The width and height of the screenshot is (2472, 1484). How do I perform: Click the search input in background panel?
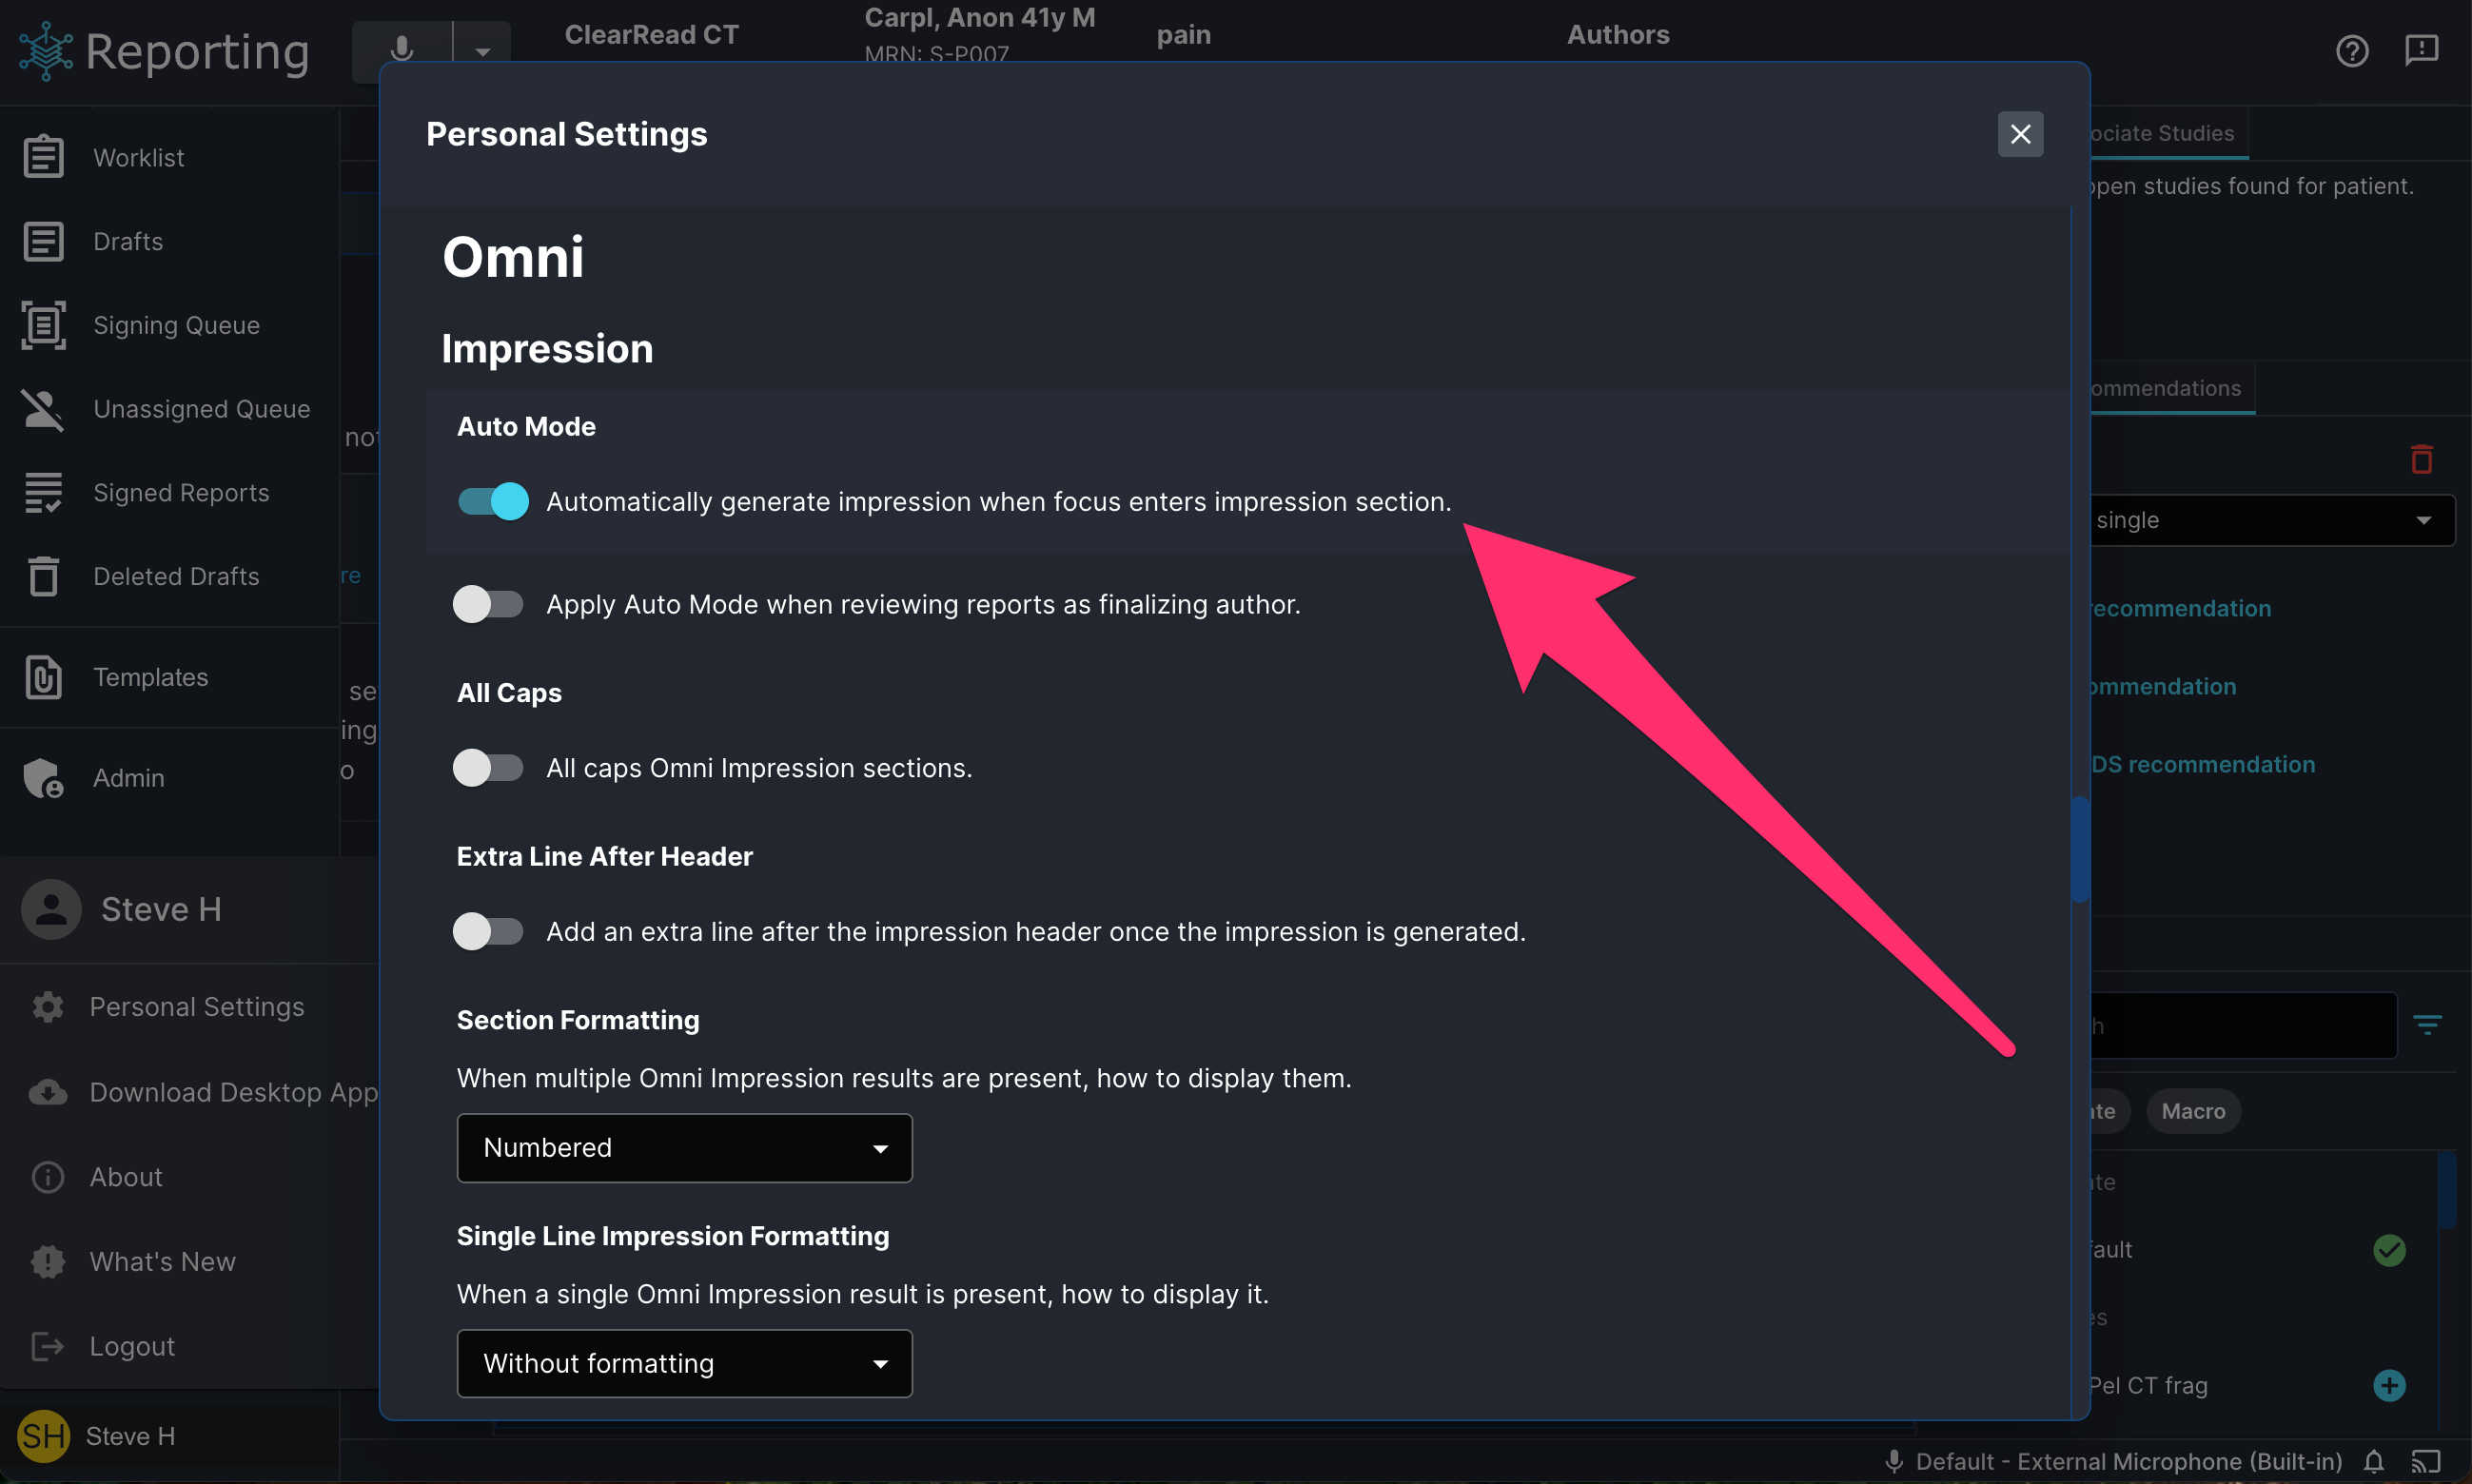pyautogui.click(x=2242, y=1025)
